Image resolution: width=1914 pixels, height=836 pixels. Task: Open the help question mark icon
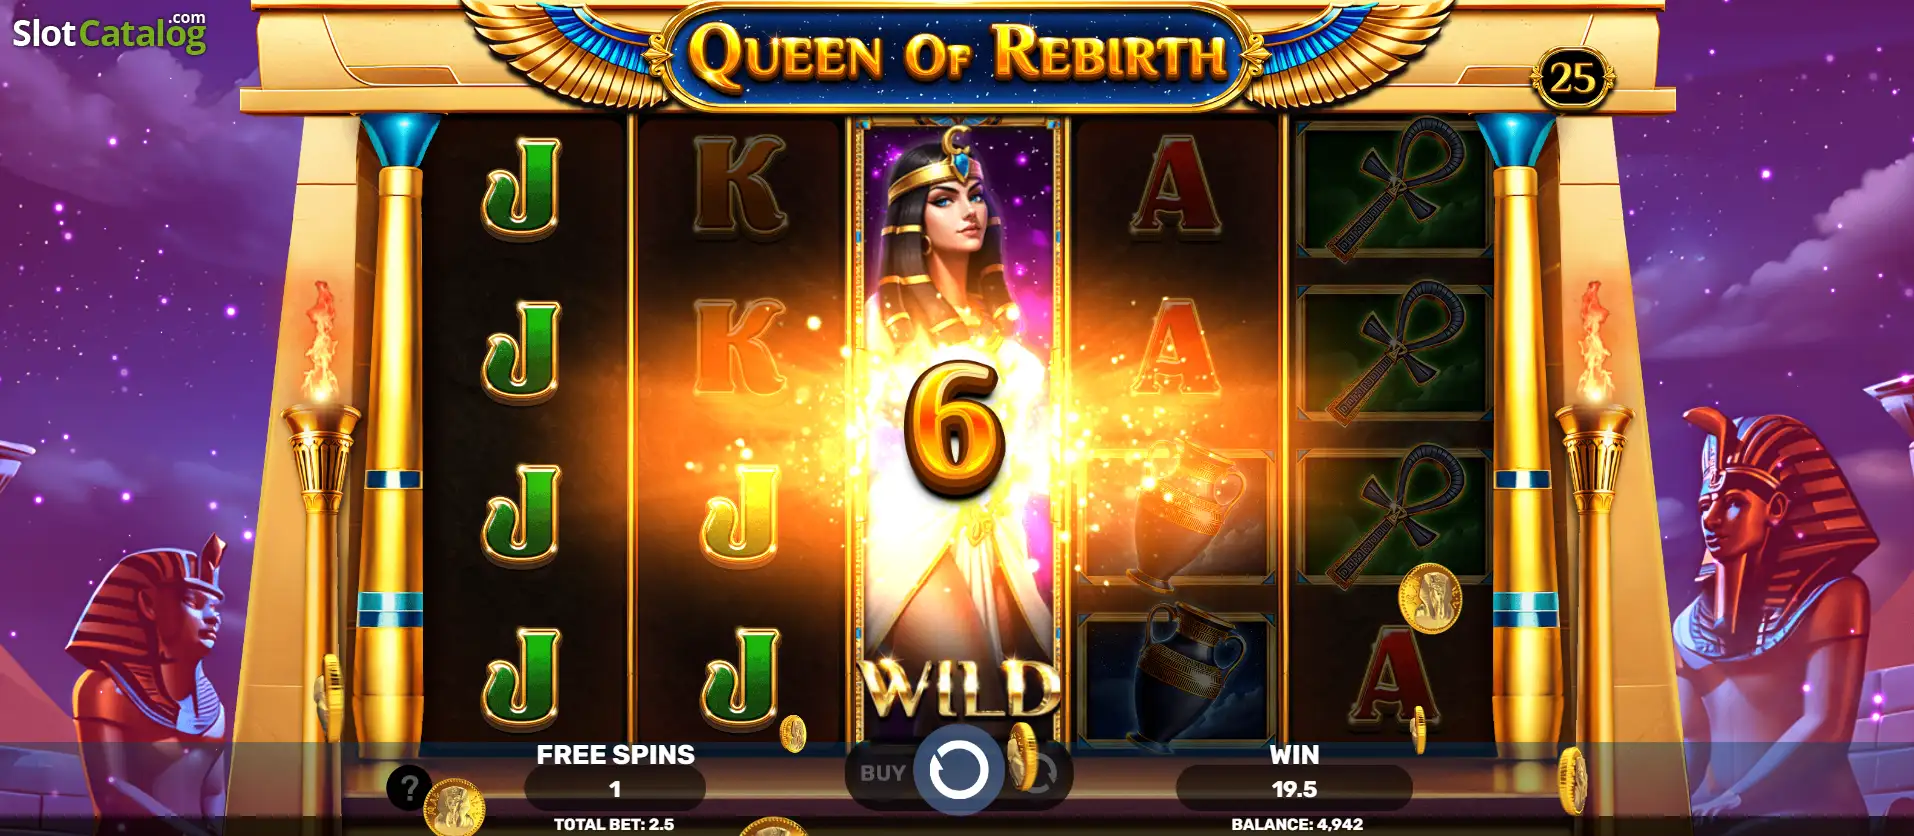tap(409, 788)
